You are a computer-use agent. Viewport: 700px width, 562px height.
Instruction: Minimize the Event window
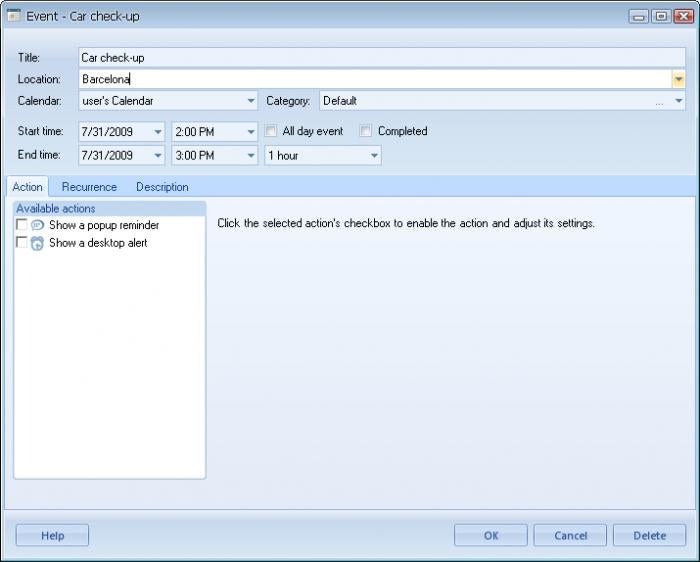(x=639, y=17)
